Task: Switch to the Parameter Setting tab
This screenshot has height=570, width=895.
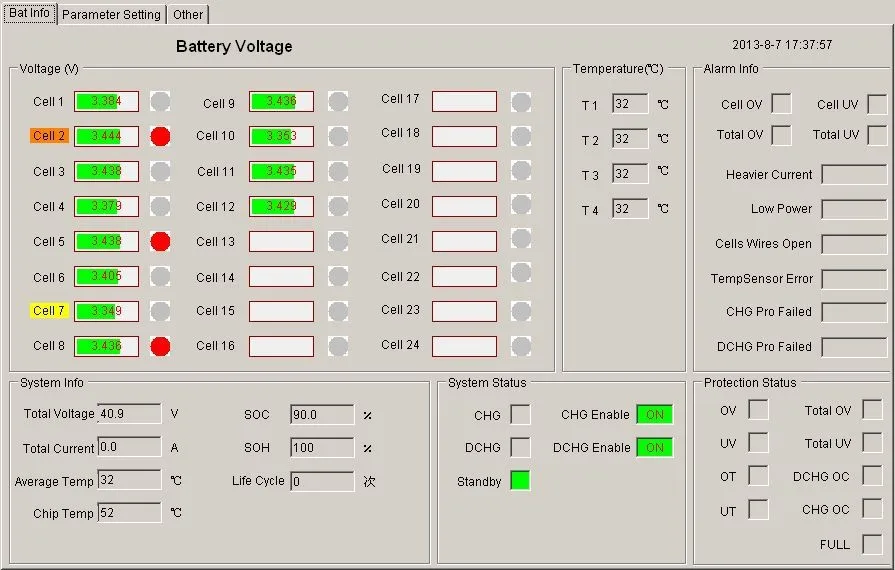Action: point(111,14)
